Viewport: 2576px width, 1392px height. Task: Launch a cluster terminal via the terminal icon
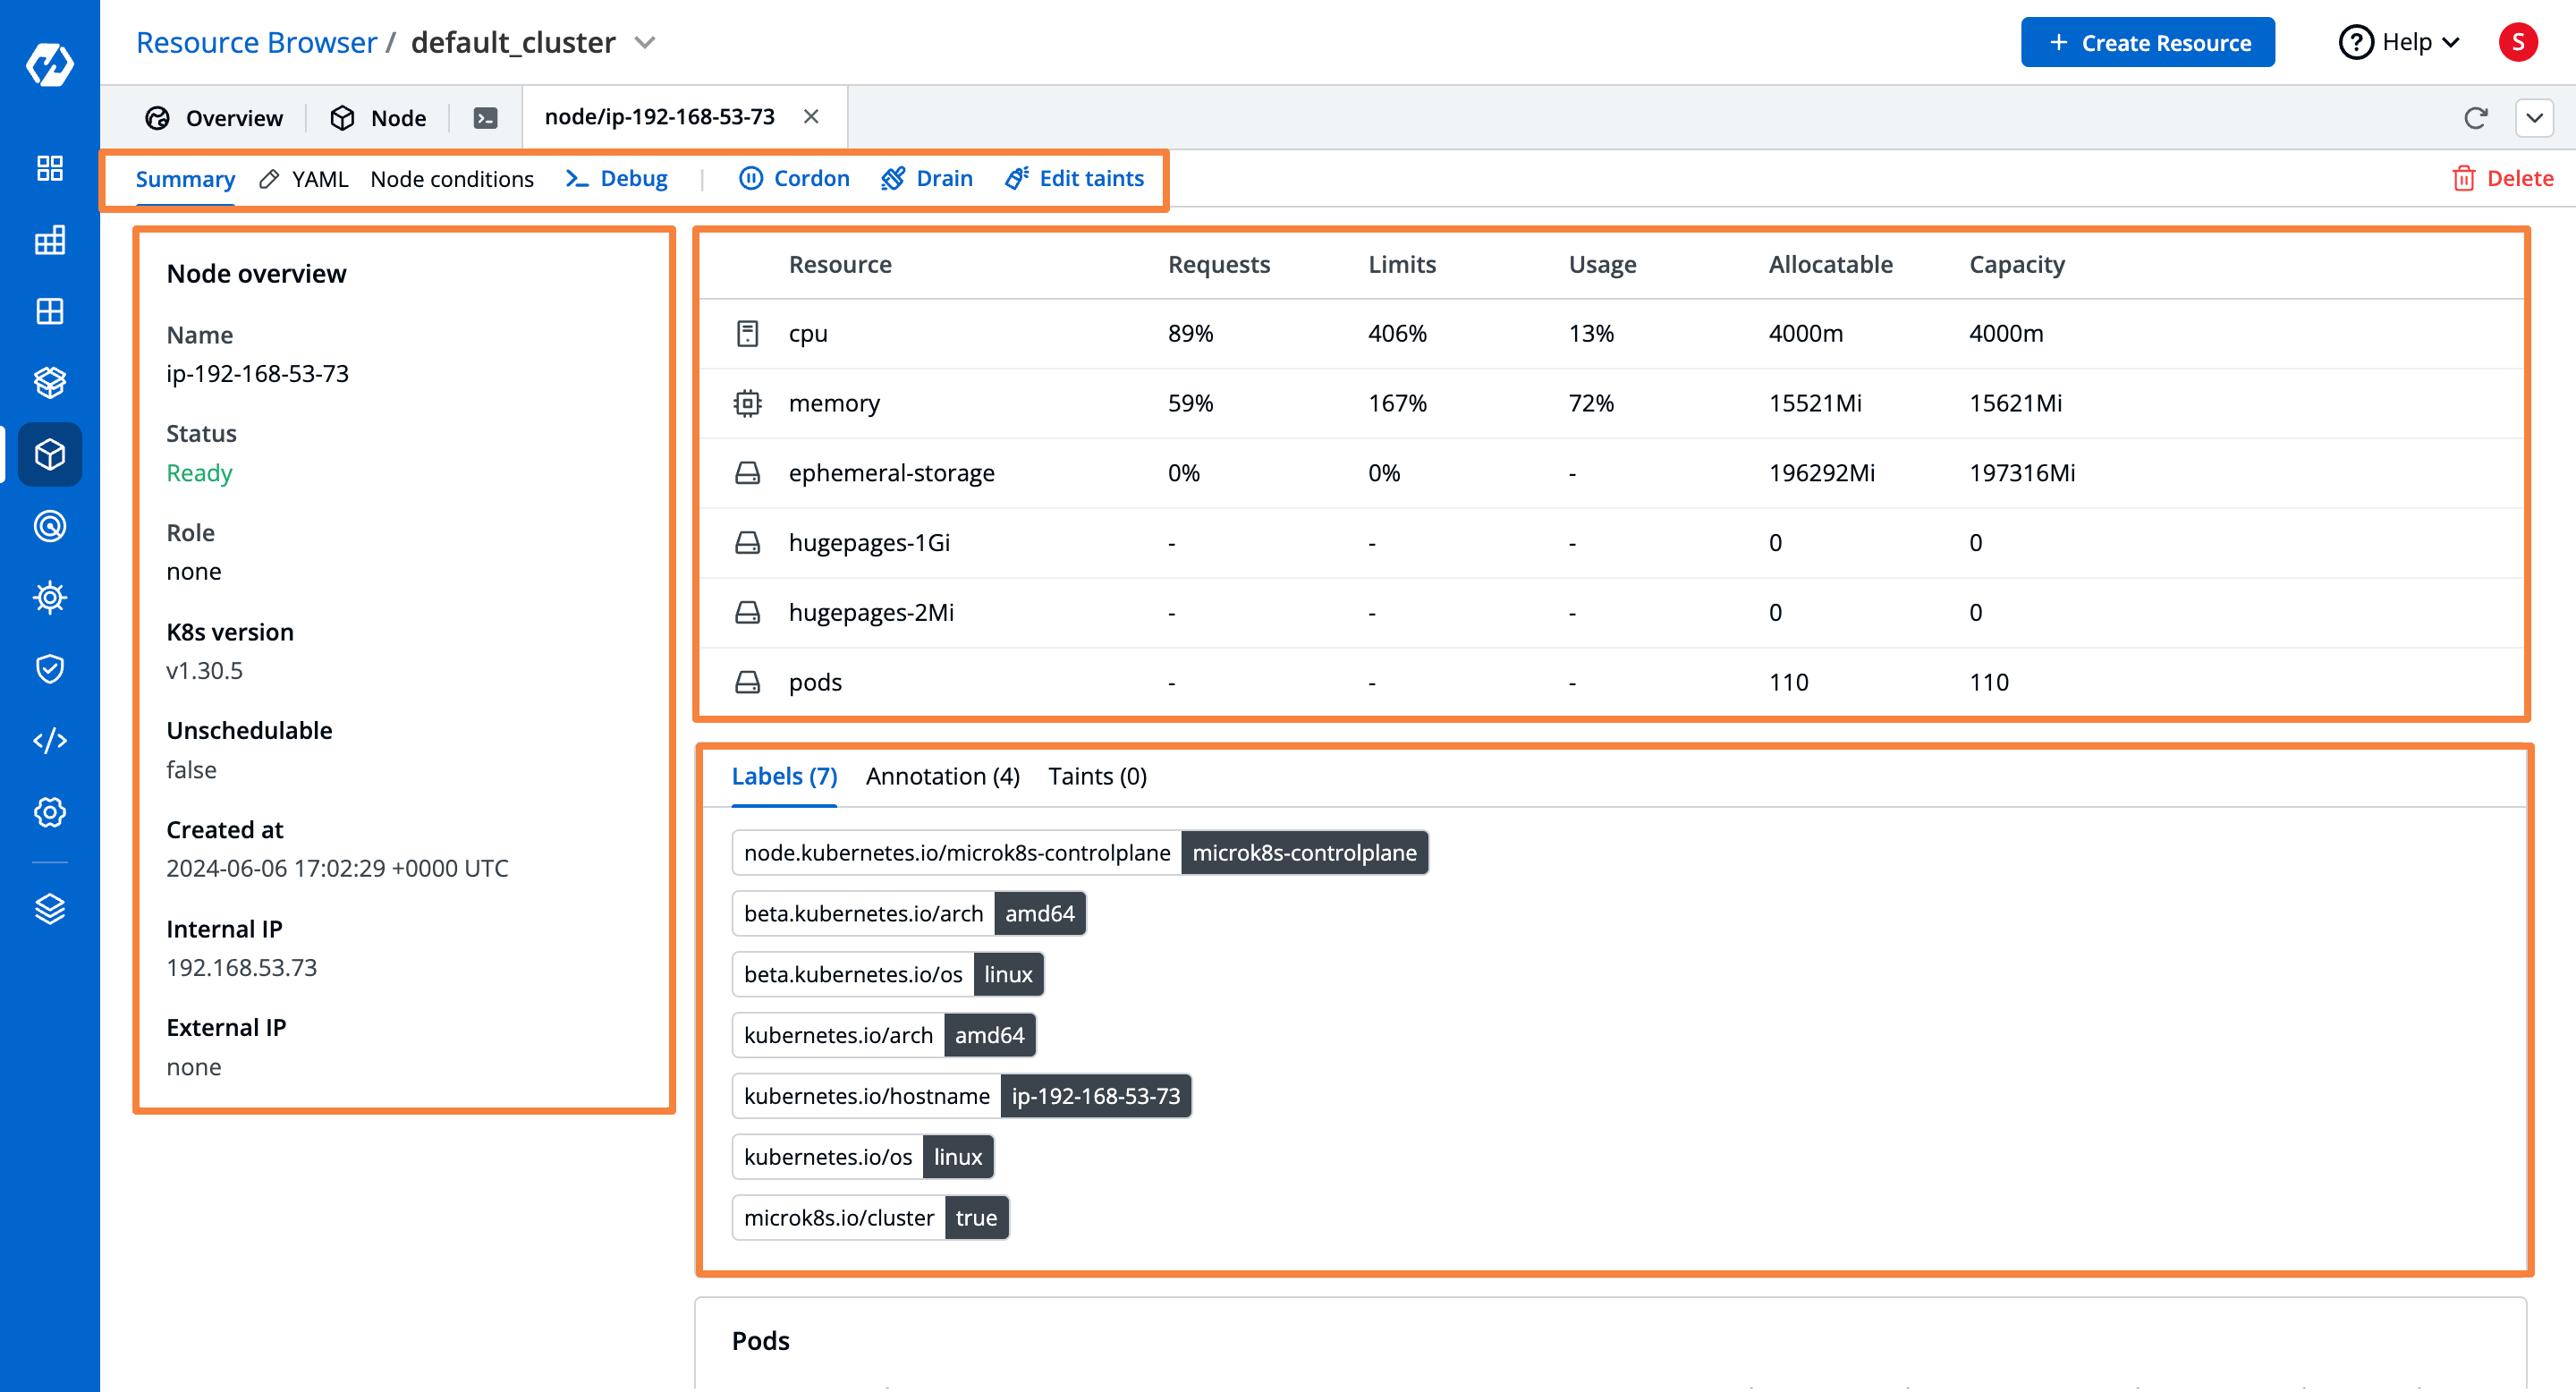point(486,117)
